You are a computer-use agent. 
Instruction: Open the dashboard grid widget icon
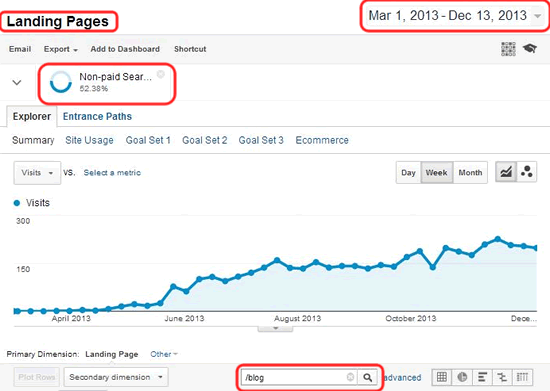[x=508, y=49]
